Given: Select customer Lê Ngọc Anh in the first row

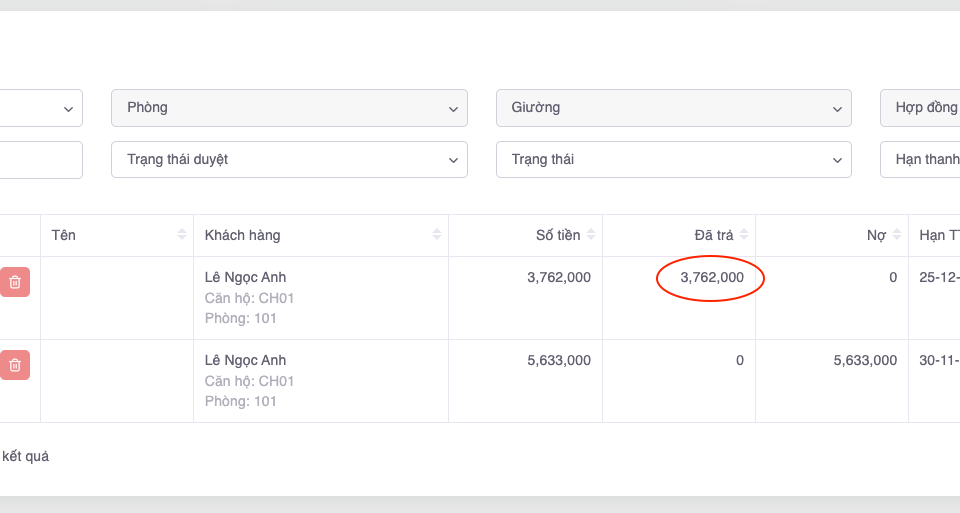Looking at the screenshot, I should coord(245,277).
